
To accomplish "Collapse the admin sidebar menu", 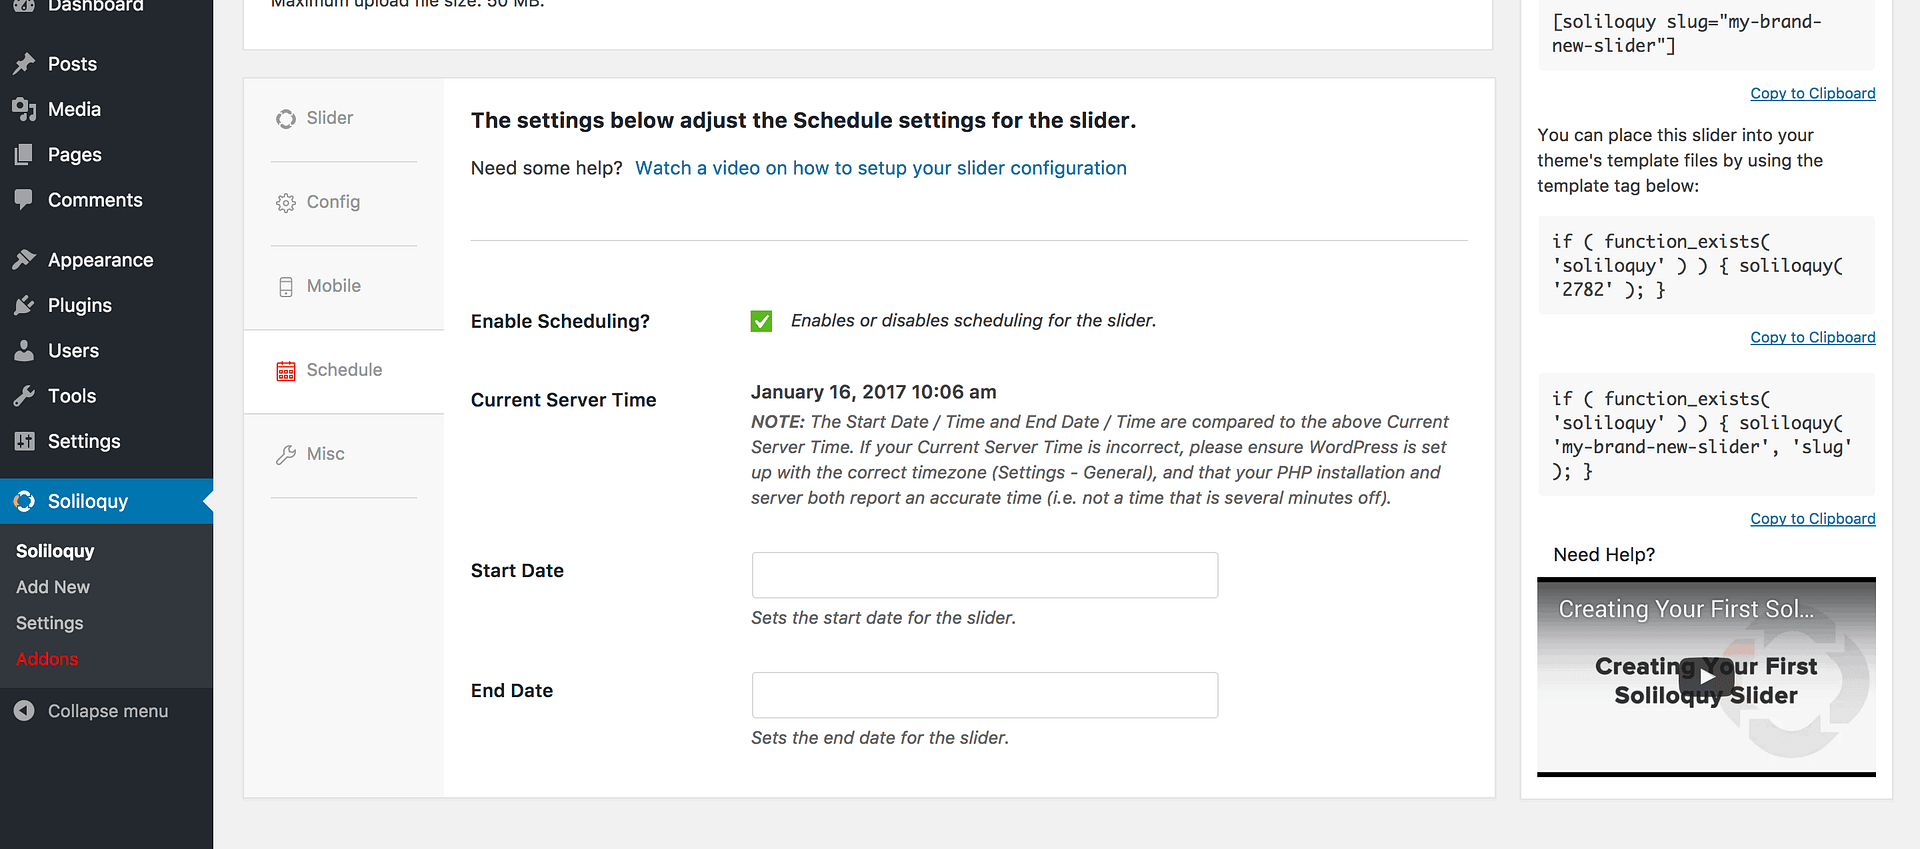I will (x=91, y=711).
